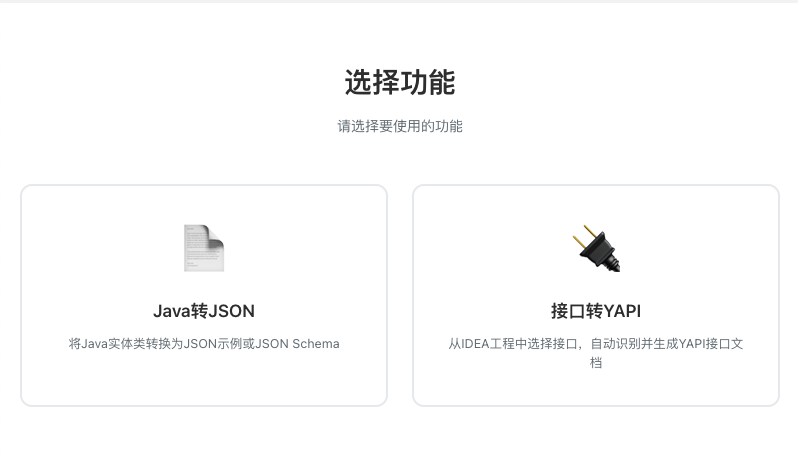
Task: Select the Java转JSON feature card
Action: click(x=204, y=295)
